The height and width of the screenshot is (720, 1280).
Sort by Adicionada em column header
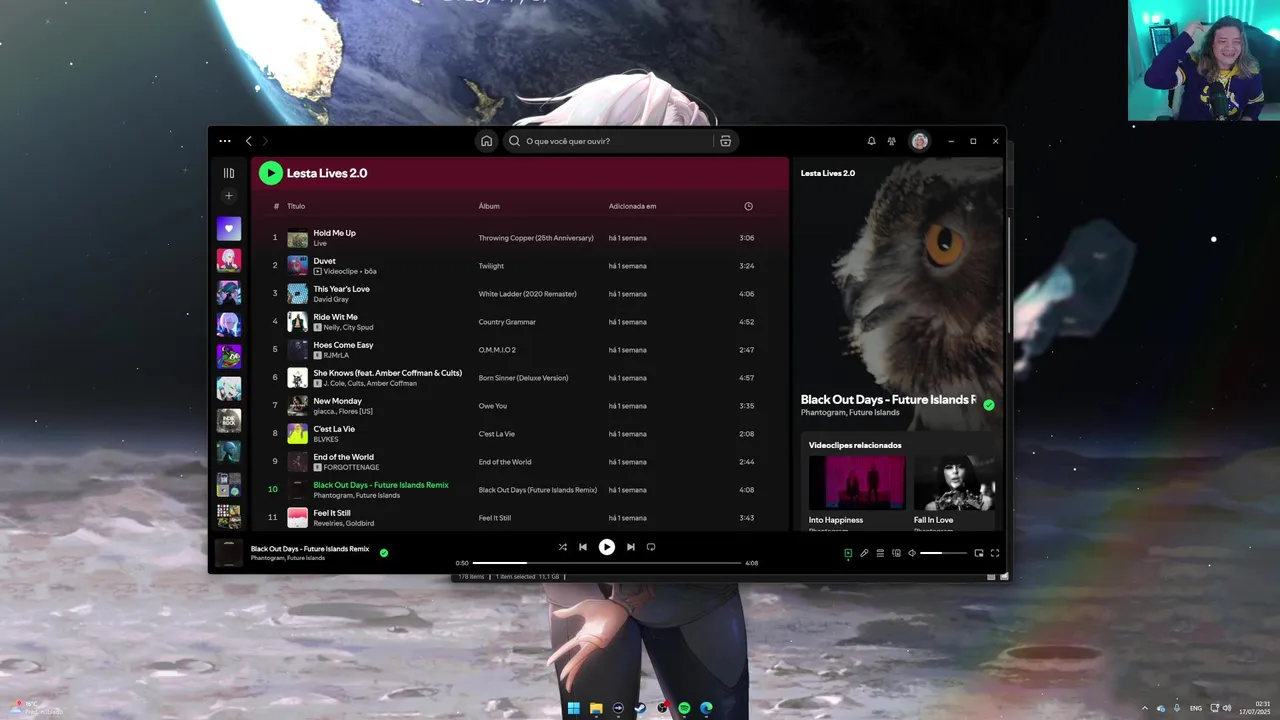(x=632, y=206)
